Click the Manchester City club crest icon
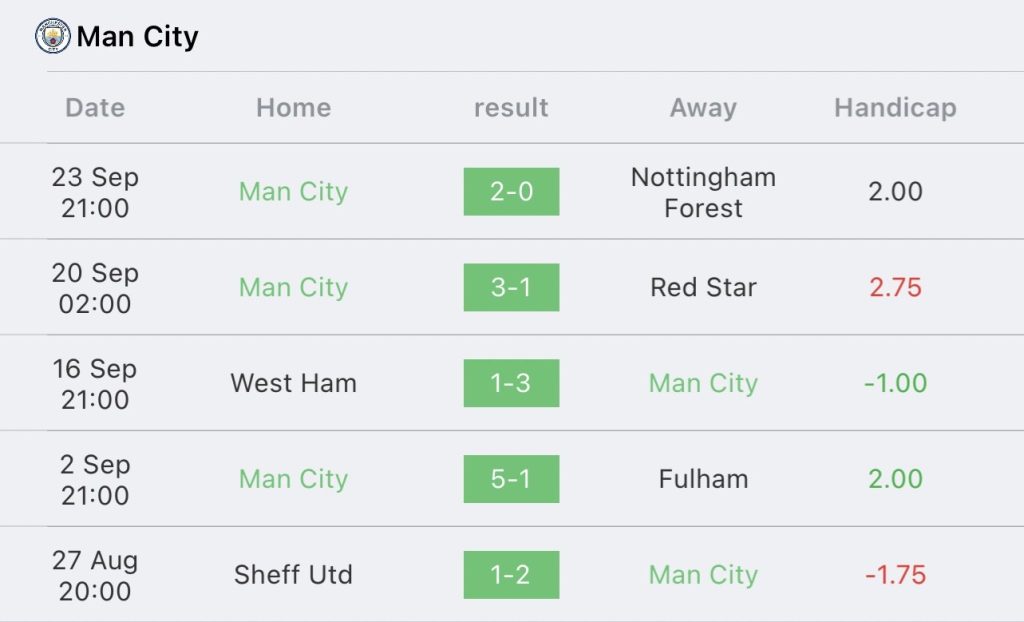Image resolution: width=1024 pixels, height=622 pixels. (x=53, y=36)
